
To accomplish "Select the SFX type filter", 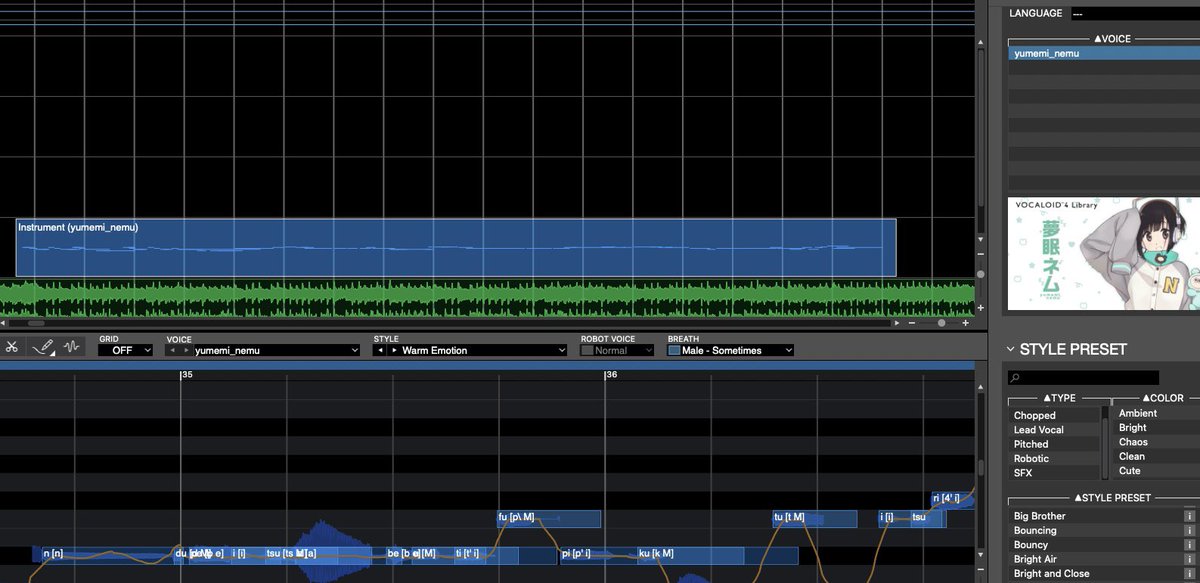I will [1054, 473].
